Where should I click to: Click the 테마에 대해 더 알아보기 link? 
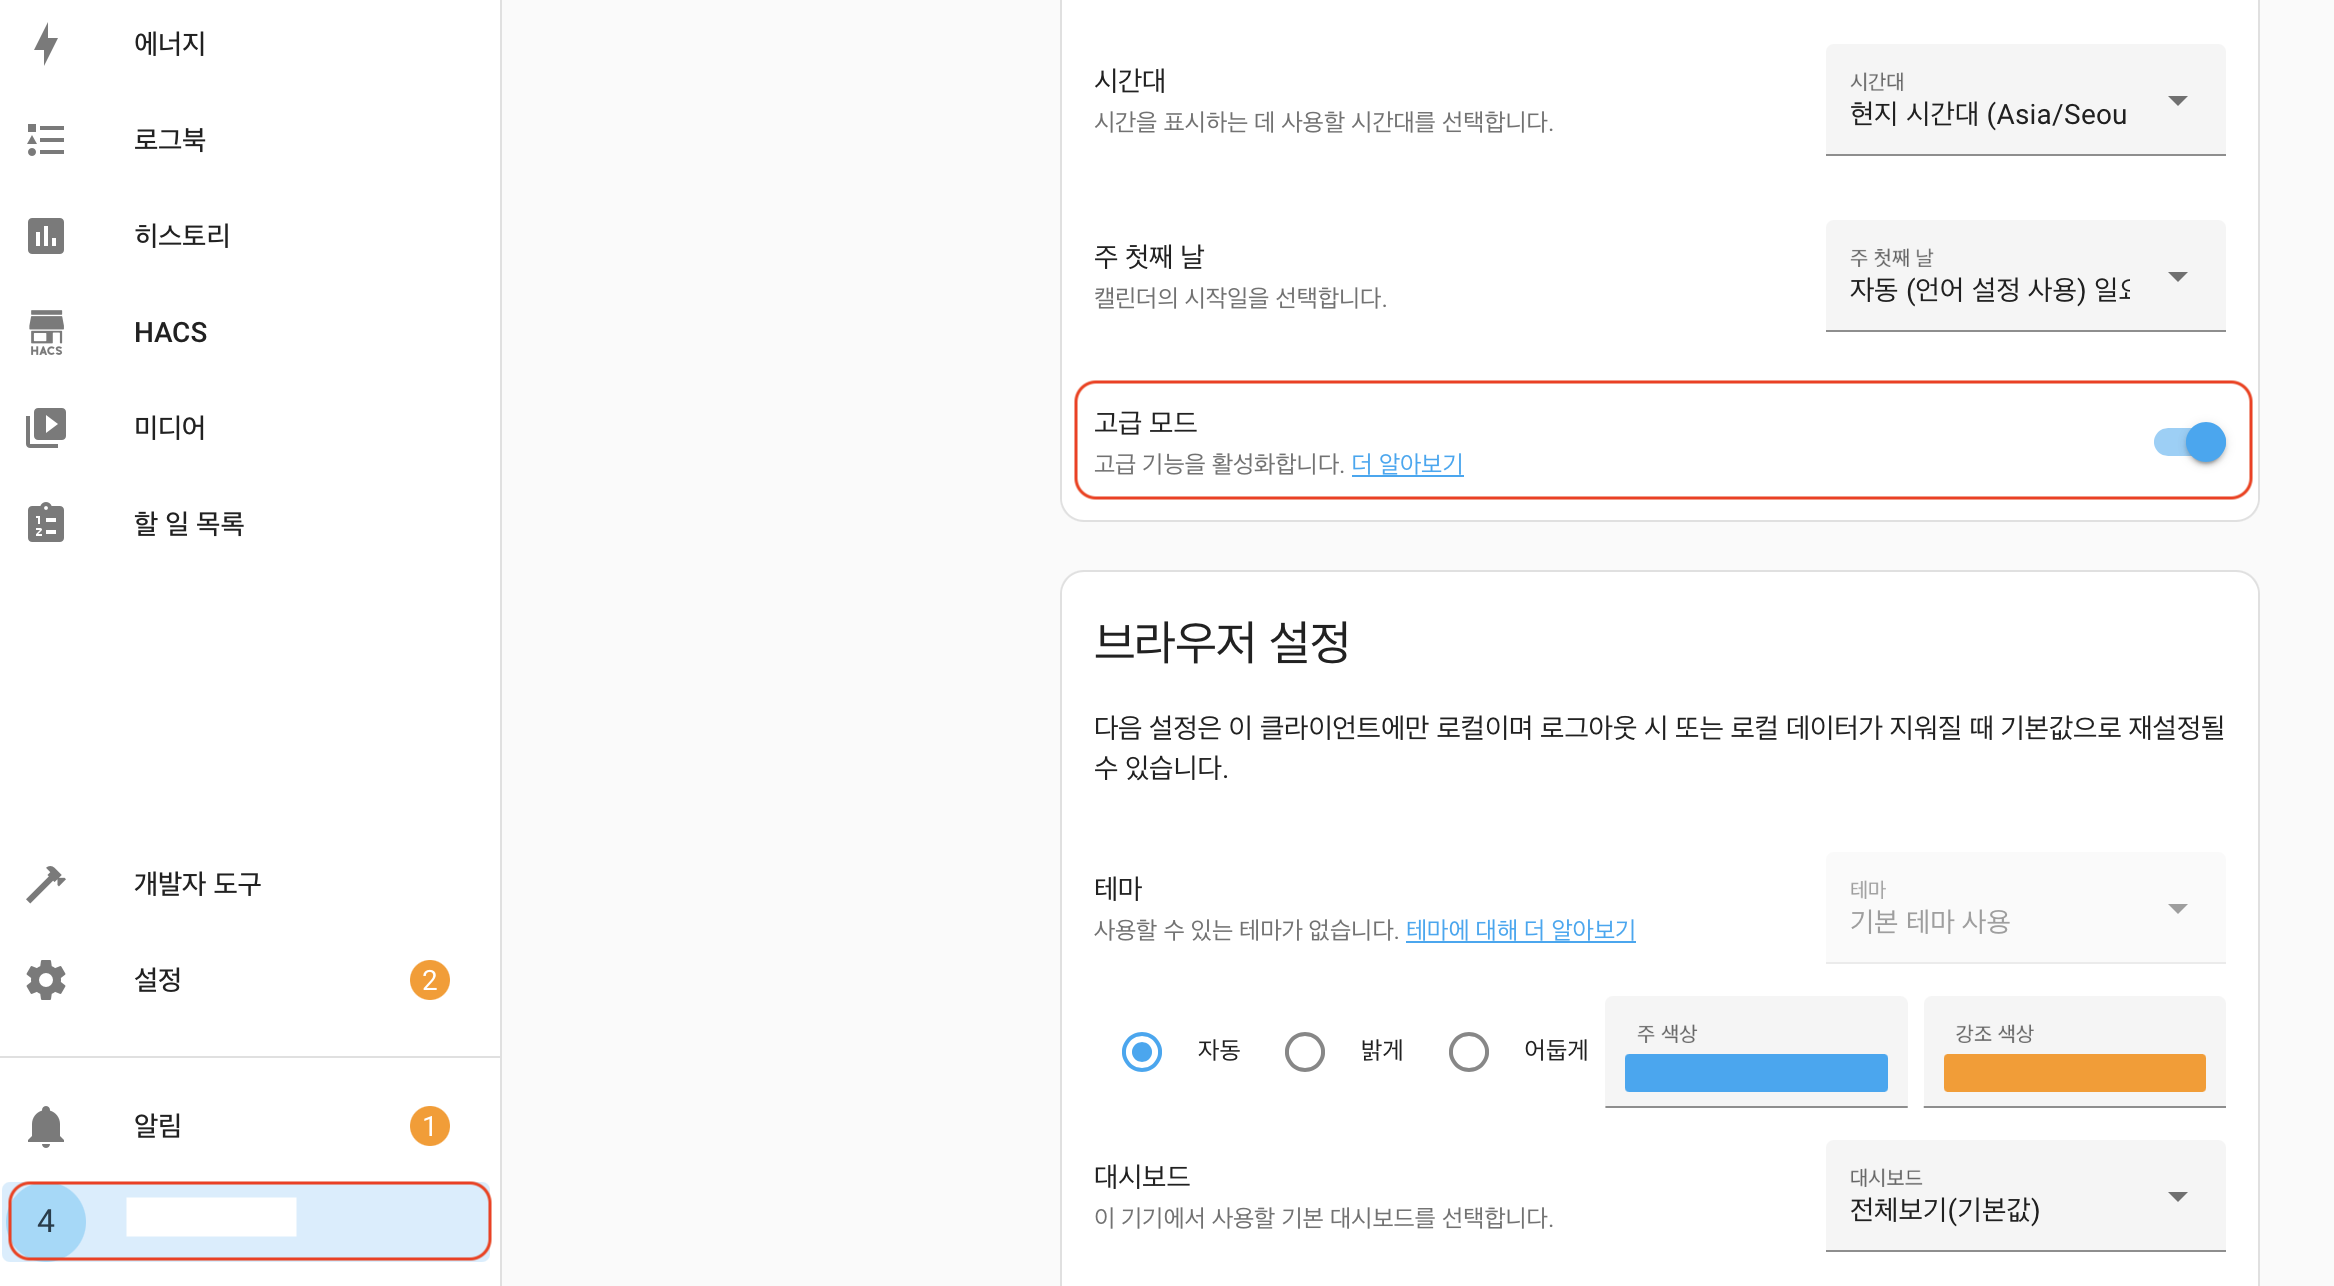(x=1520, y=930)
